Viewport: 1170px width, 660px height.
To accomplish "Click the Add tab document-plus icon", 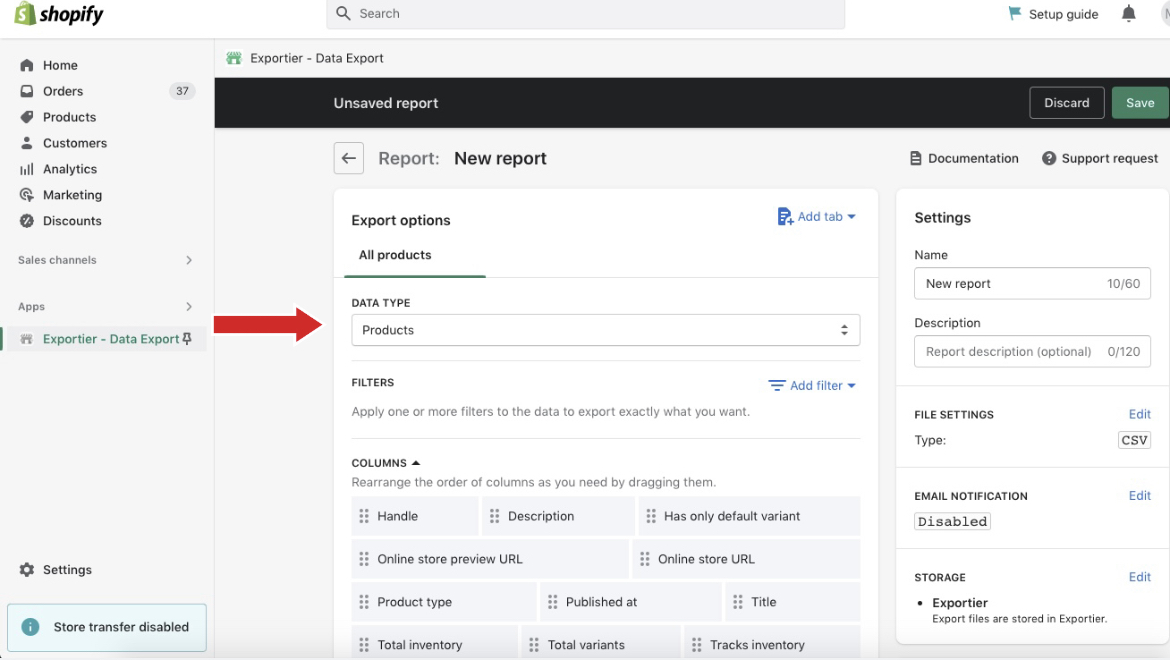I will point(785,216).
